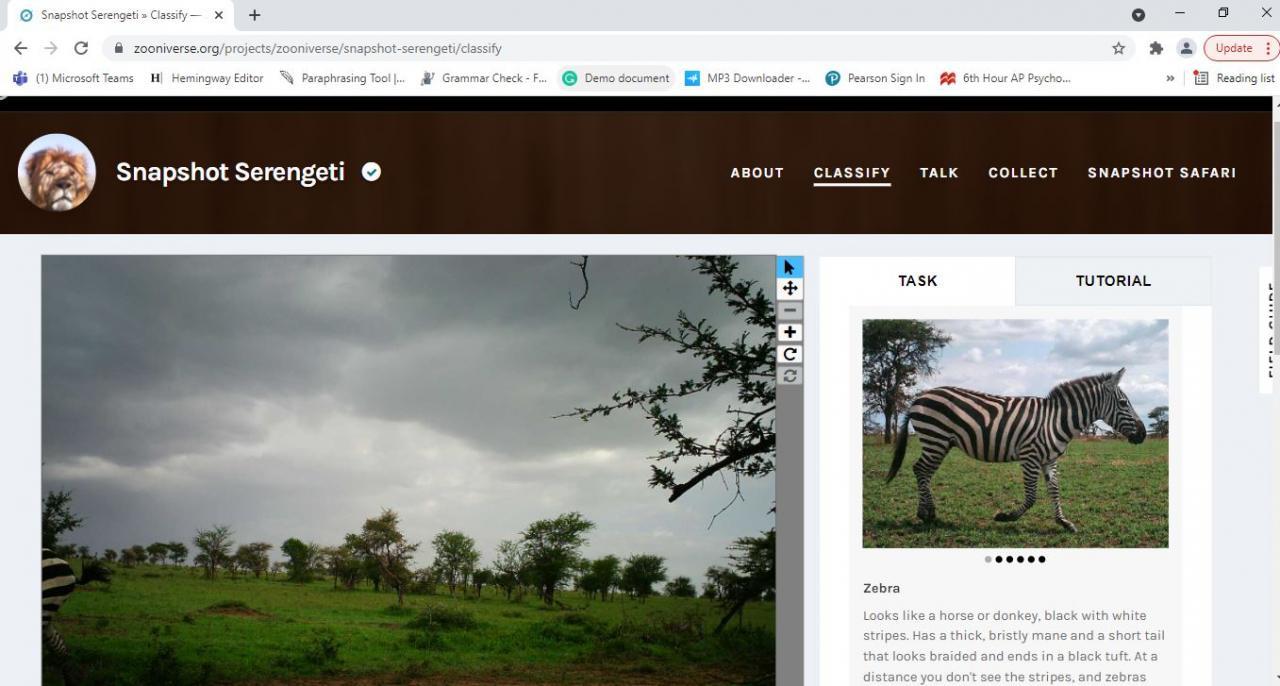Select the second zebra image dot
1280x686 pixels.
pyautogui.click(x=999, y=559)
